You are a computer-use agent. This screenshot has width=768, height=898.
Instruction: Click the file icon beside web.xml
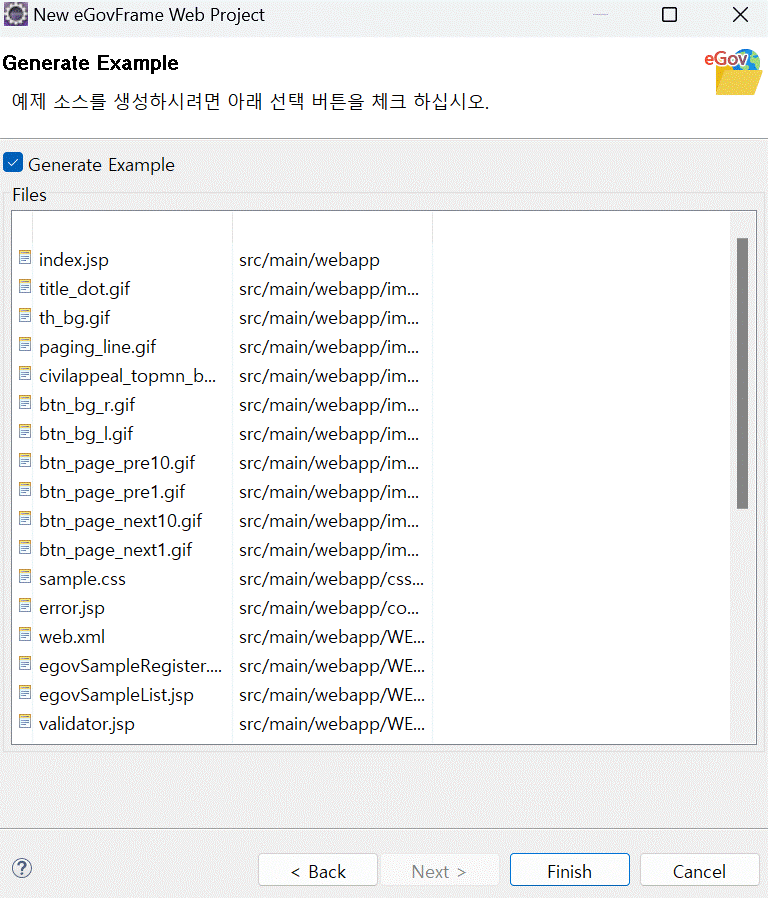pos(25,635)
